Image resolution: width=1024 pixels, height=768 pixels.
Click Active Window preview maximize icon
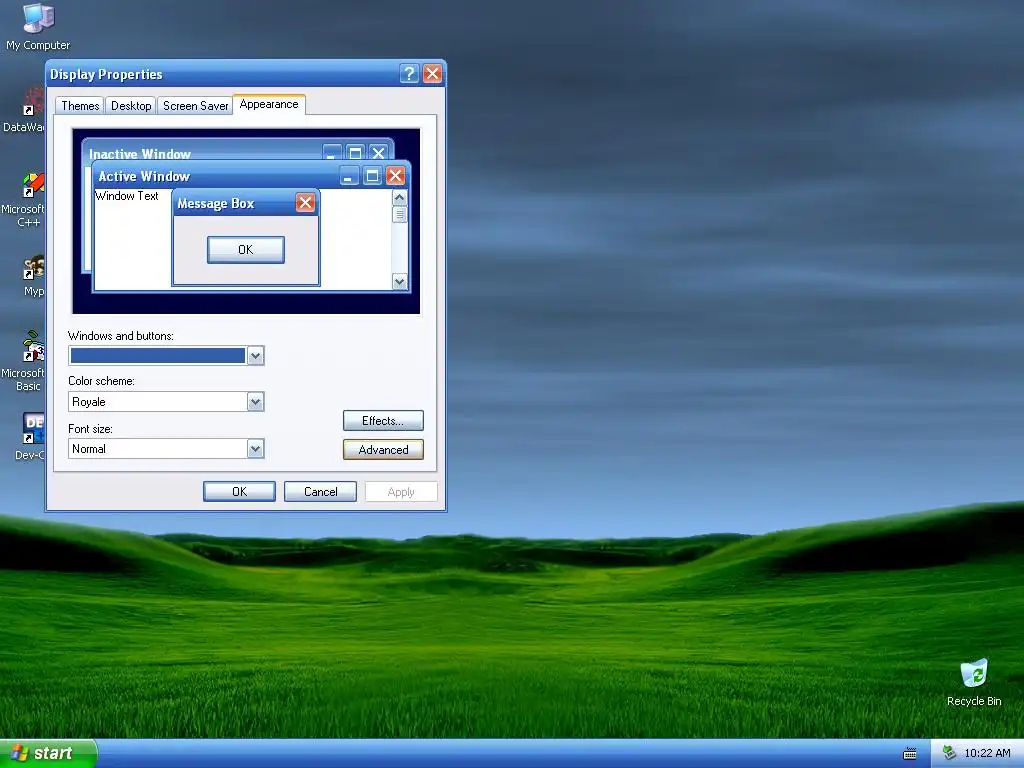(372, 176)
